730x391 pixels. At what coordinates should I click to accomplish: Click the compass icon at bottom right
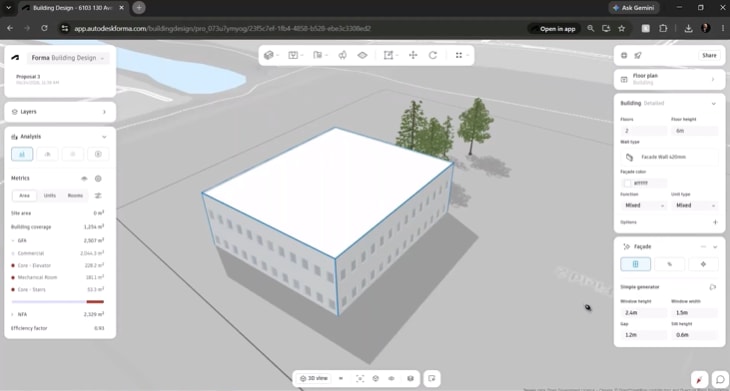tap(699, 379)
